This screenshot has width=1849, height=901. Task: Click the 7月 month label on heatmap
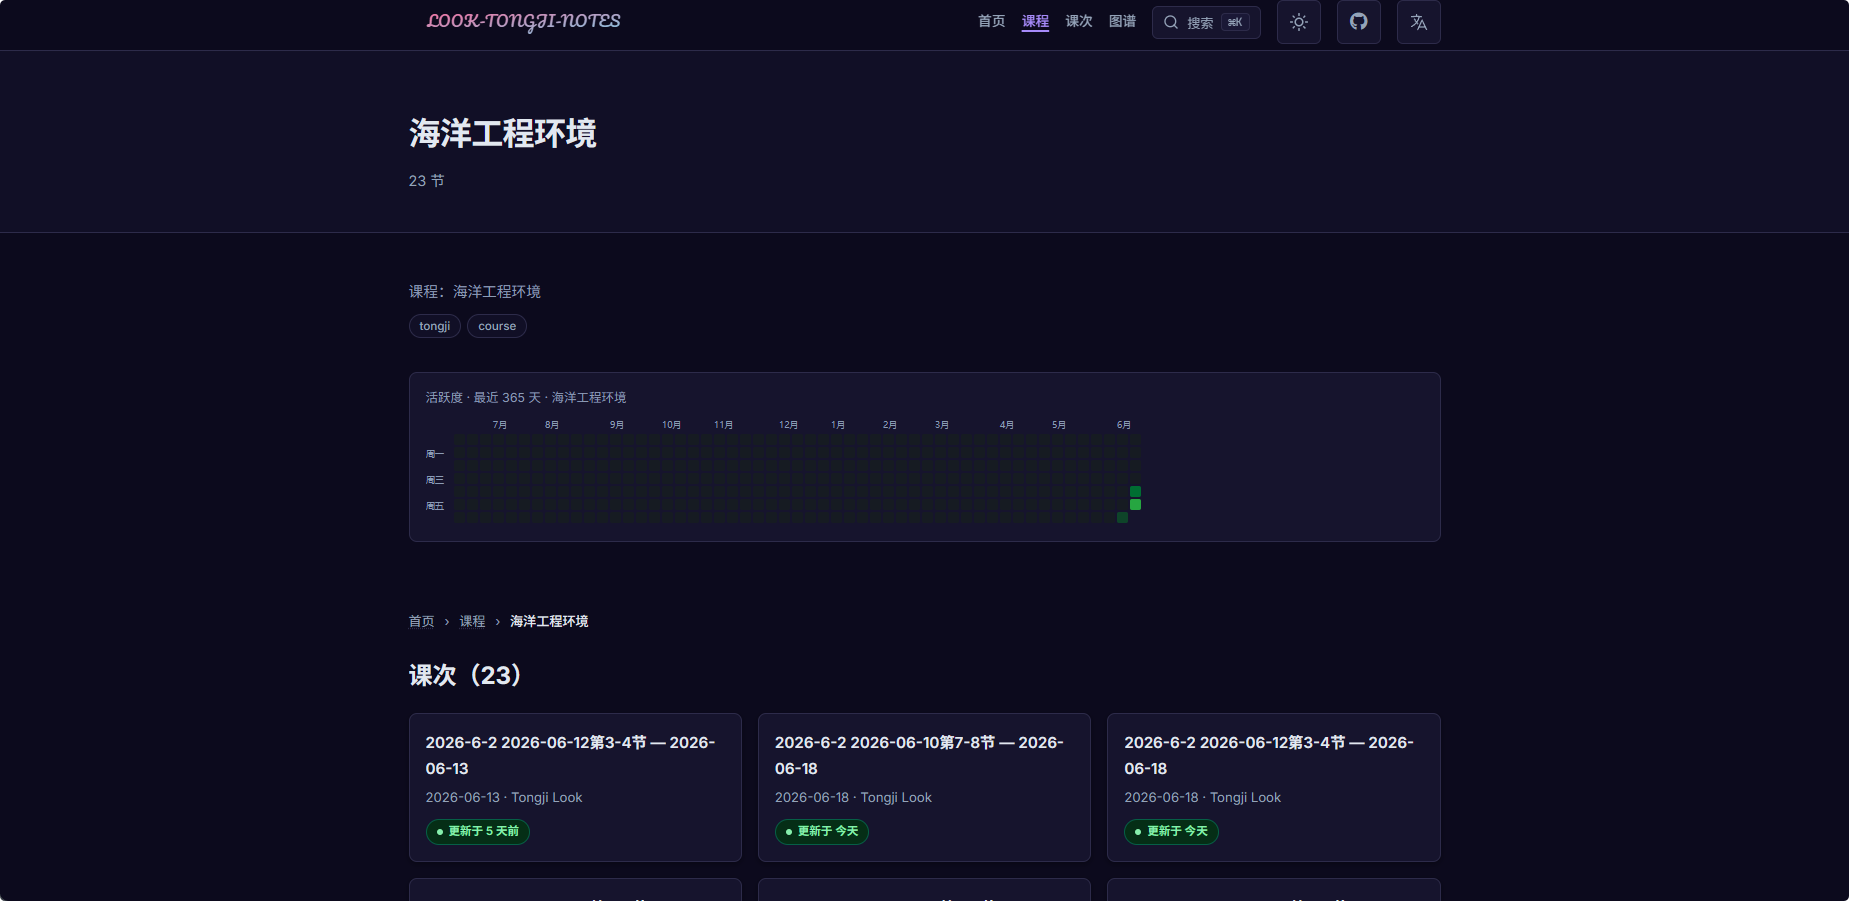pyautogui.click(x=500, y=425)
